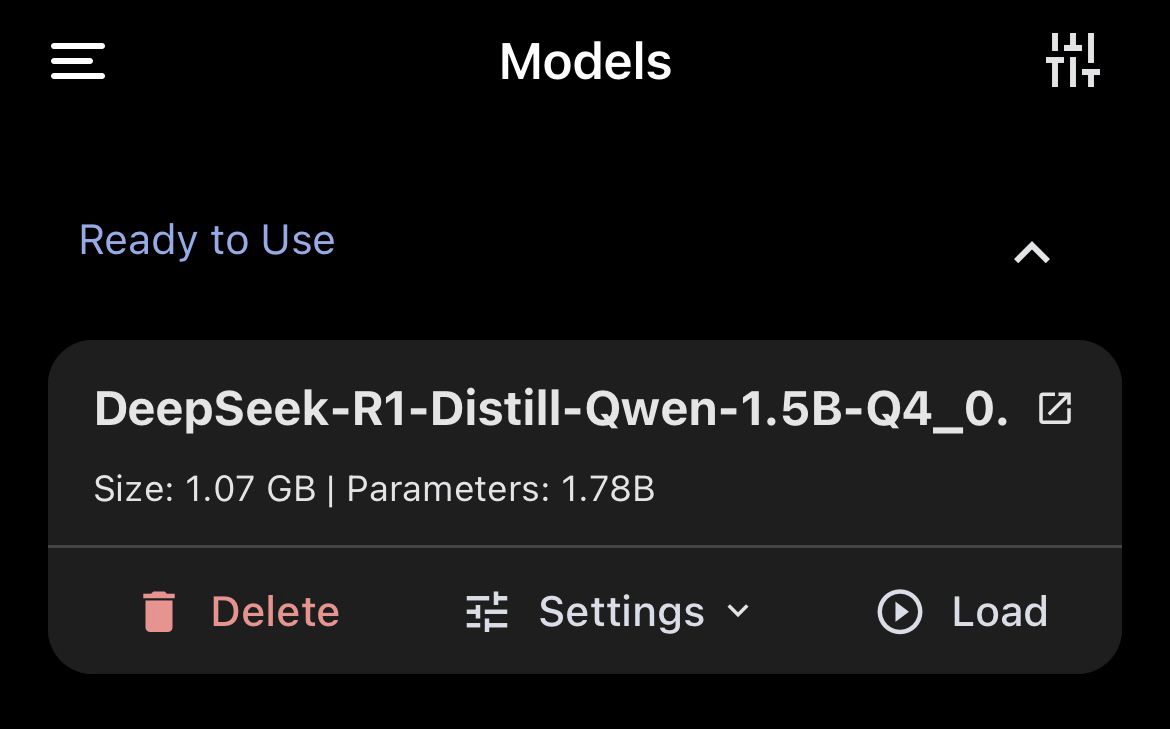The width and height of the screenshot is (1170, 729).
Task: Open the hamburger navigation menu
Action: [78, 61]
